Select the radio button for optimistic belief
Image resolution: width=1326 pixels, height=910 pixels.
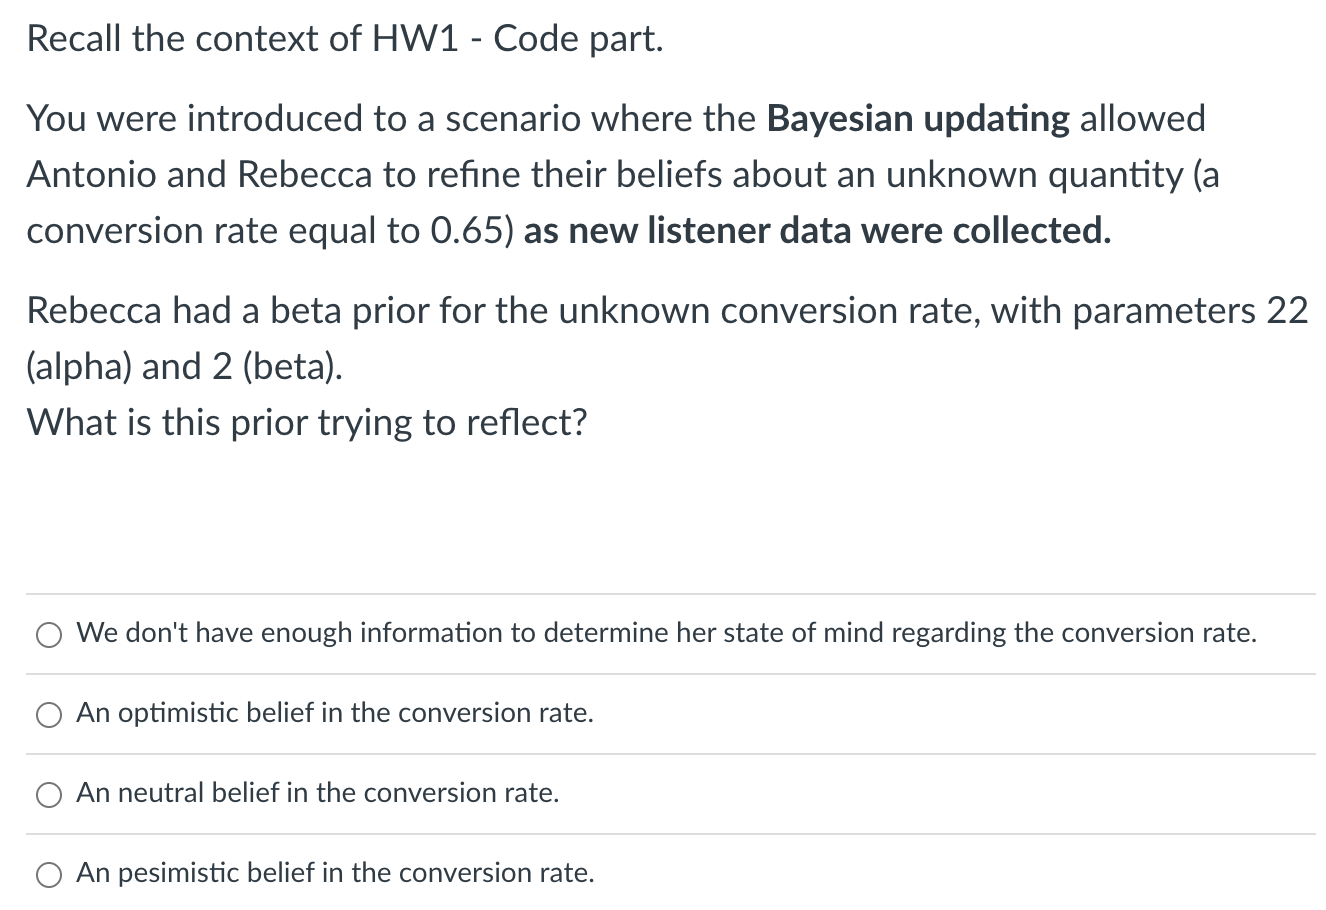pyautogui.click(x=47, y=714)
